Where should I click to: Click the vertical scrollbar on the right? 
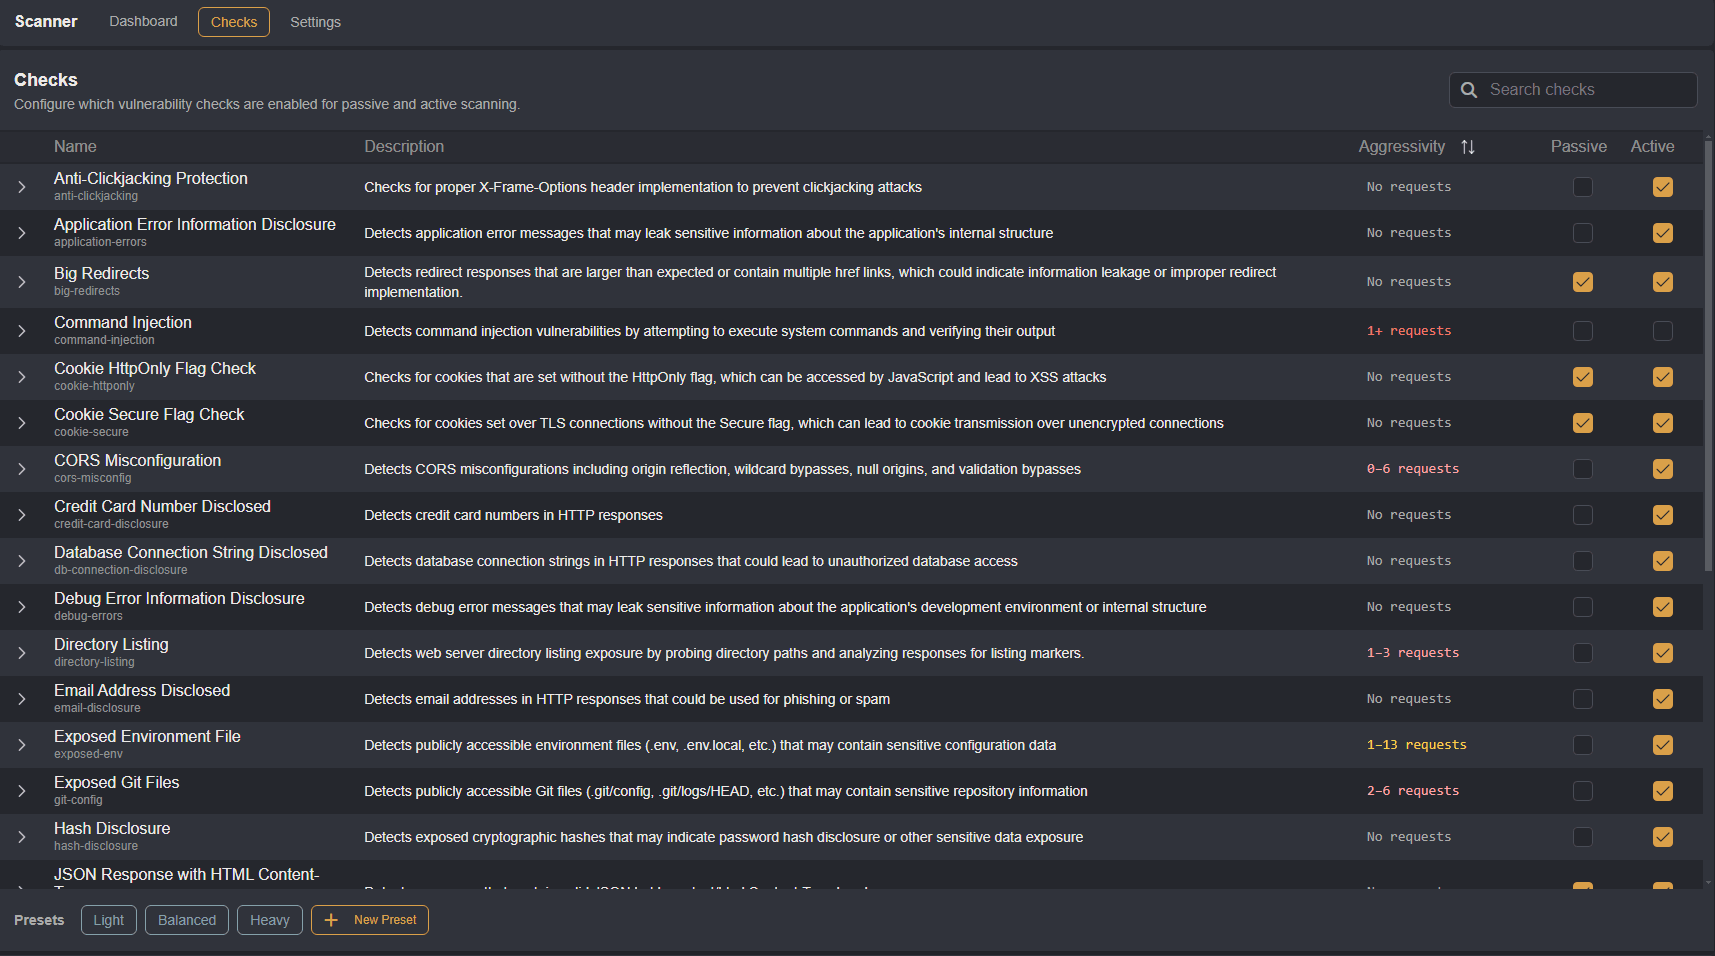coord(1707,350)
